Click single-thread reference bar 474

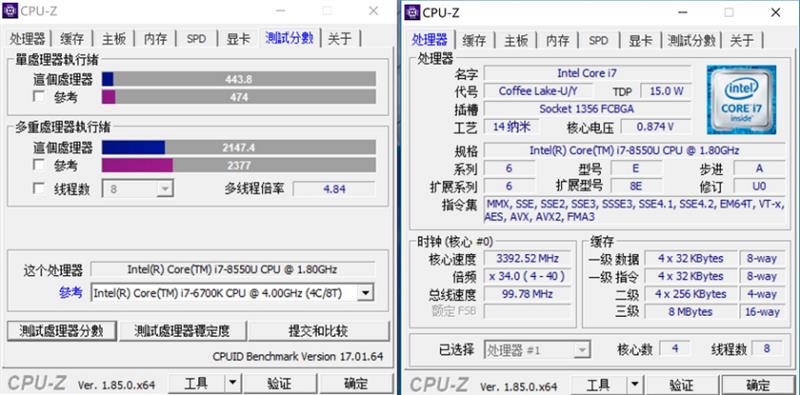click(x=239, y=97)
